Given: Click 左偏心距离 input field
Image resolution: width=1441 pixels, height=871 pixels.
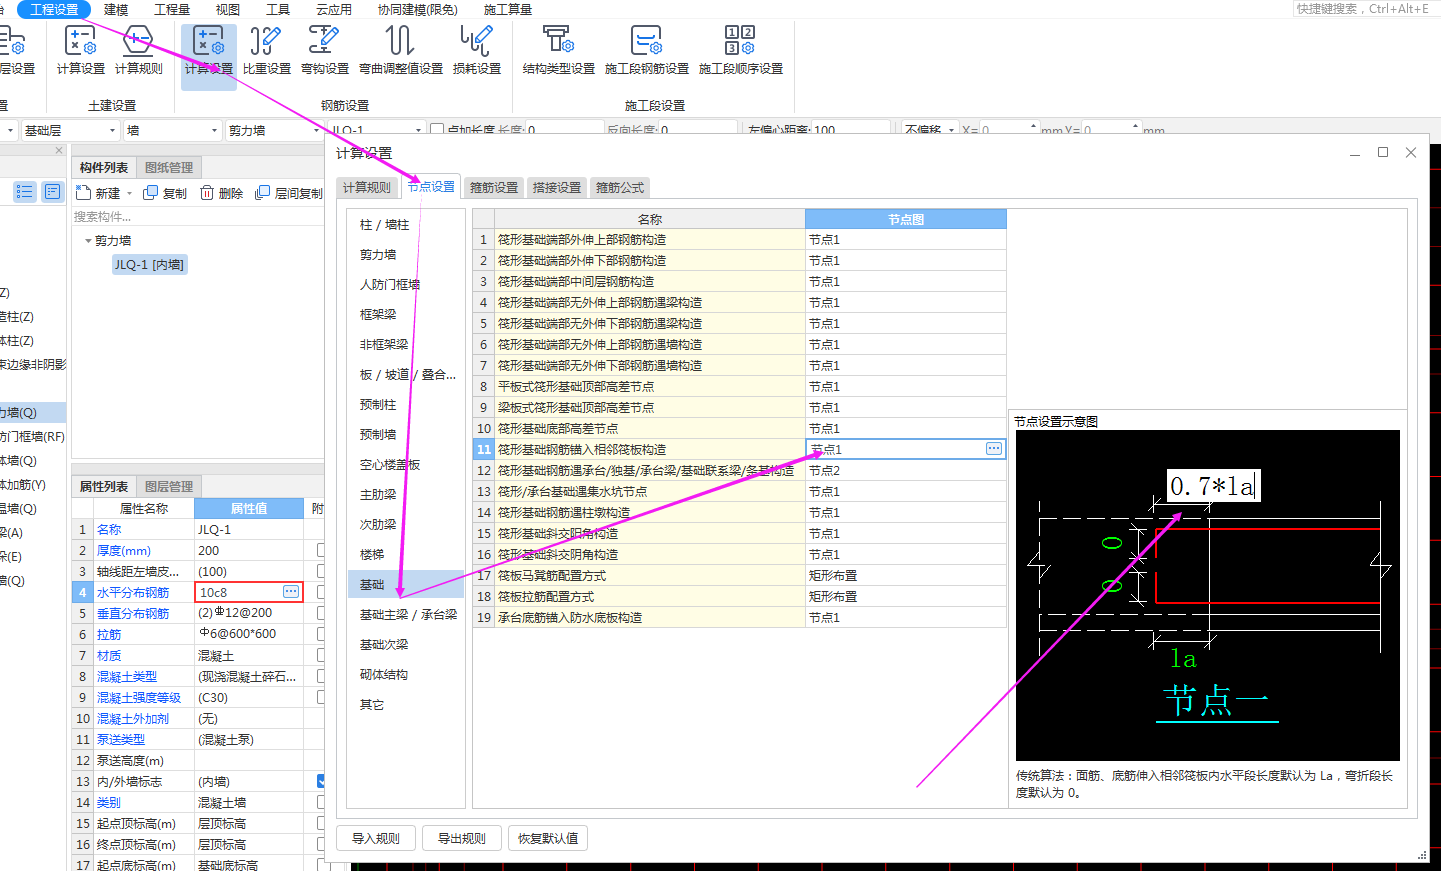Looking at the screenshot, I should [x=848, y=130].
